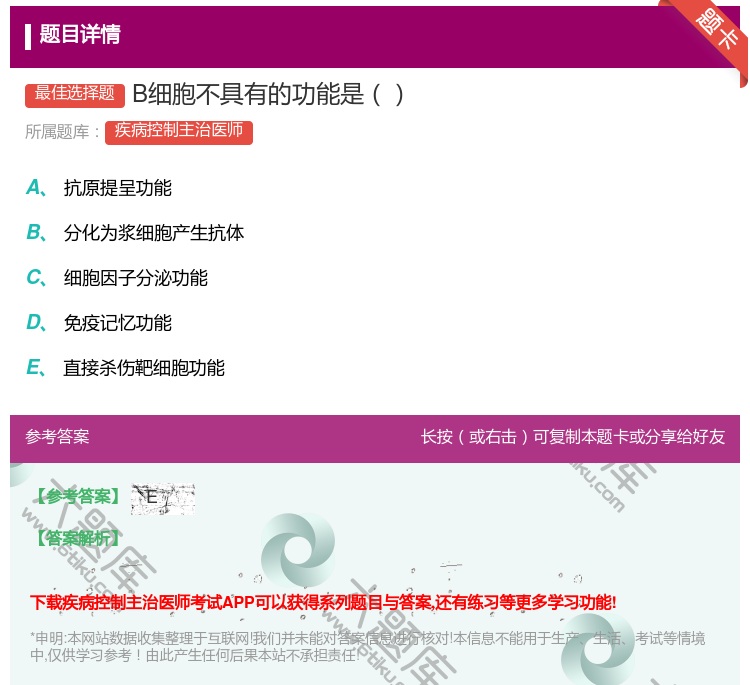Click the 所属题库 label
This screenshot has height=685, width=750.
pos(62,132)
